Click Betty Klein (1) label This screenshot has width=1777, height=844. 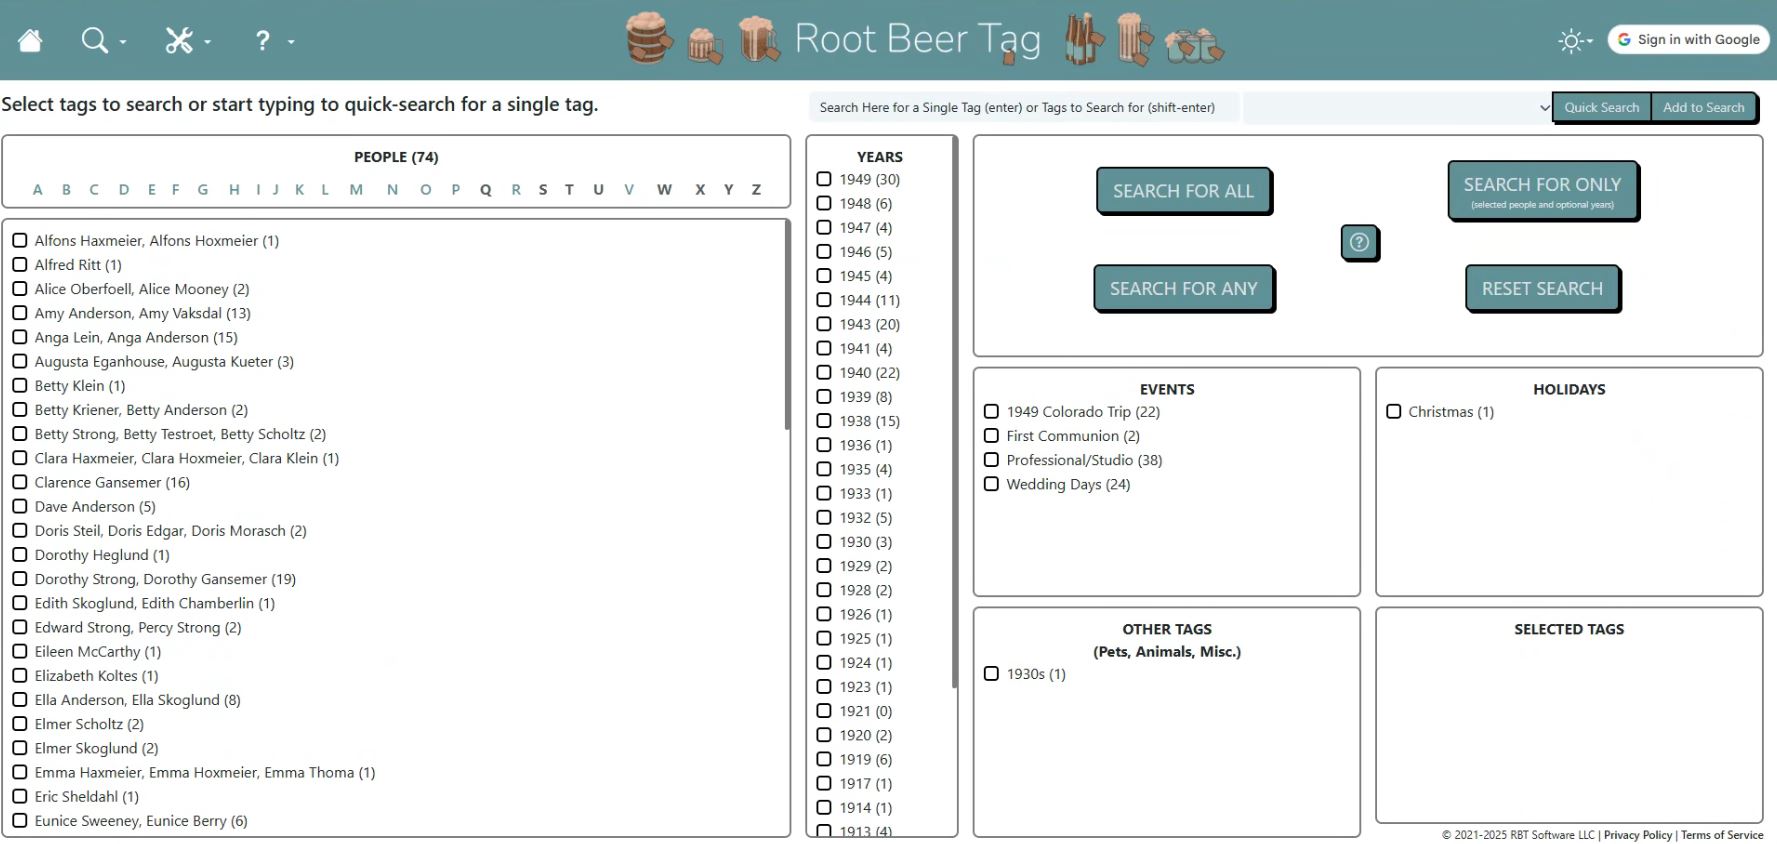[x=80, y=386]
